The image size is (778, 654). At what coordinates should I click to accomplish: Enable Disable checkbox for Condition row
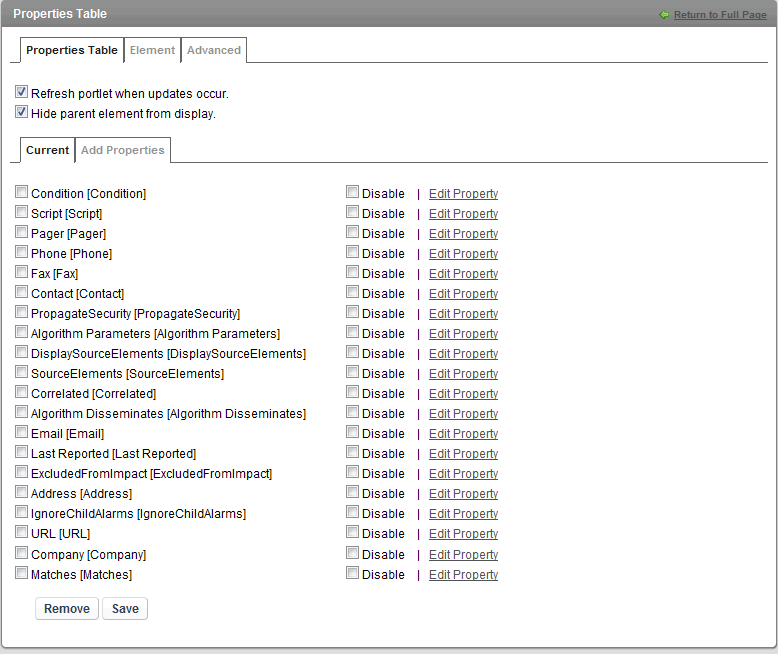(352, 192)
